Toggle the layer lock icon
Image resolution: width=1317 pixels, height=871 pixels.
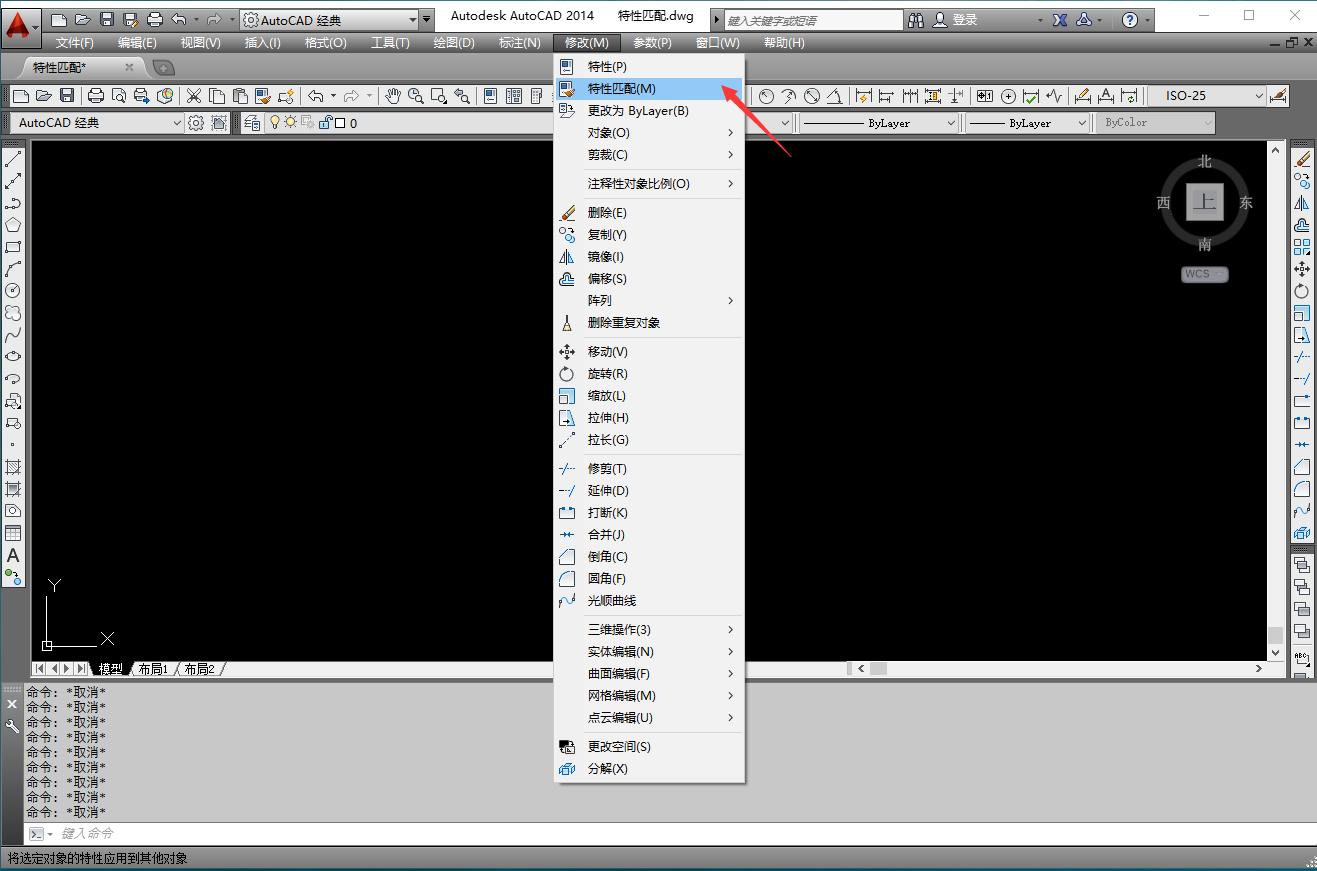(x=325, y=123)
